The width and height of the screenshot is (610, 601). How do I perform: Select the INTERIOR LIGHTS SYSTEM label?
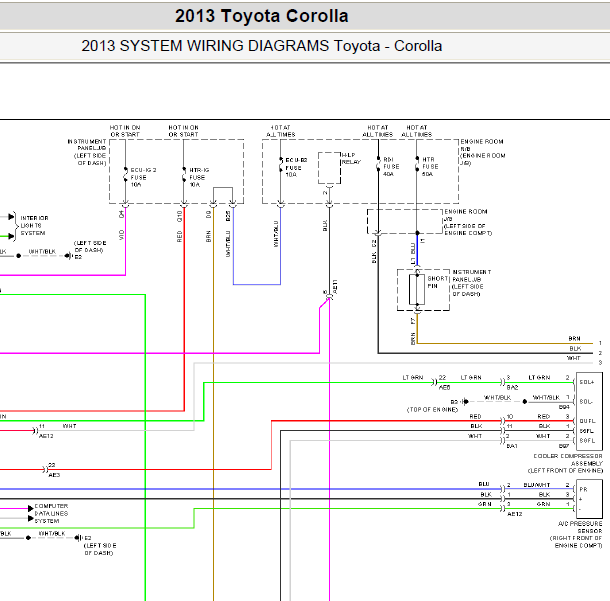34,226
